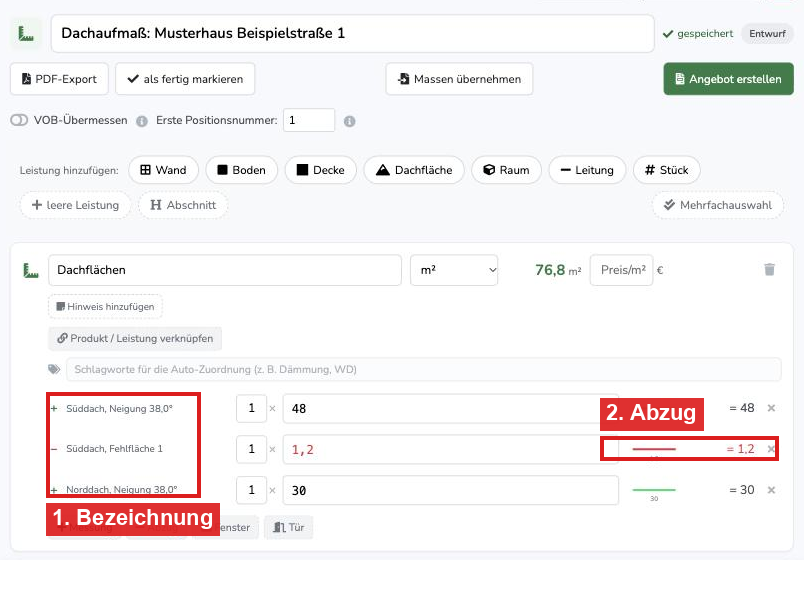Viewport: 804px width, 600px height.
Task: Remove the Norddach row with result 30
Action: 771,490
